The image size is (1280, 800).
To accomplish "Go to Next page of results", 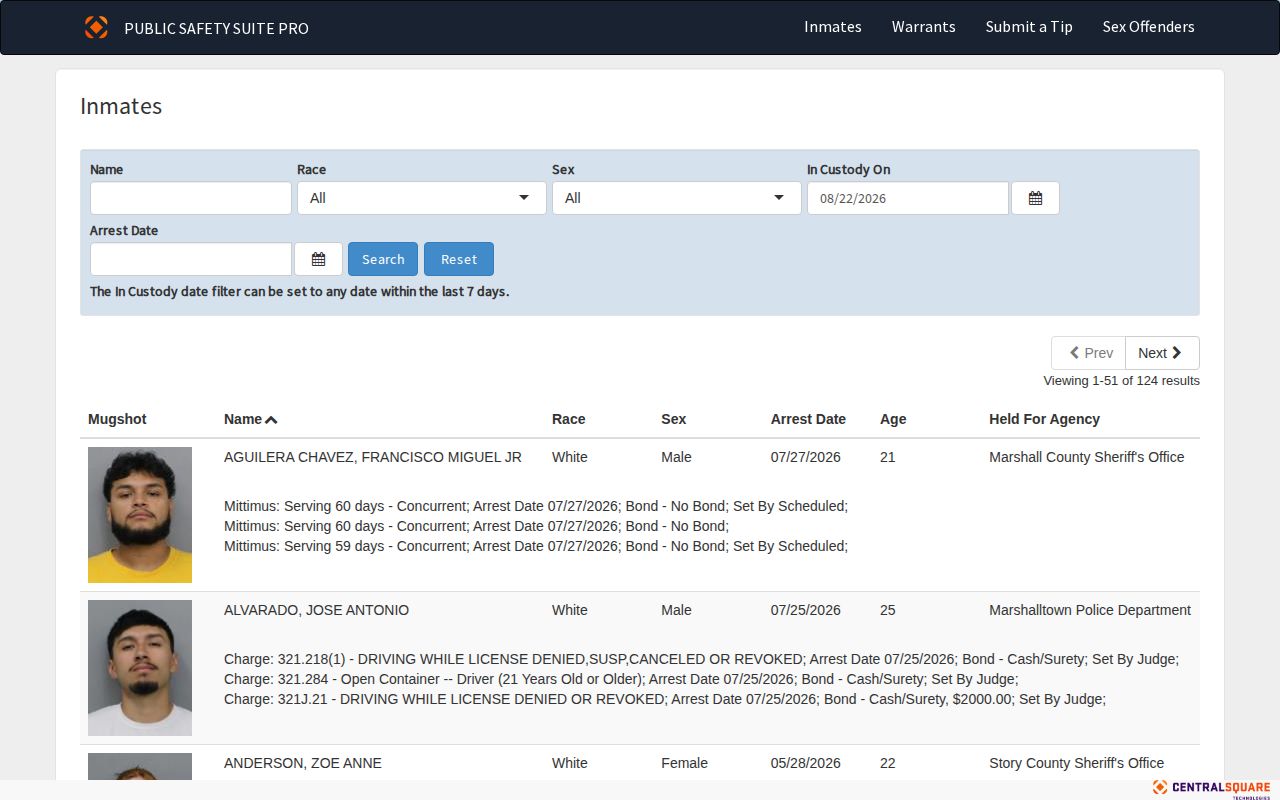I will 1162,353.
